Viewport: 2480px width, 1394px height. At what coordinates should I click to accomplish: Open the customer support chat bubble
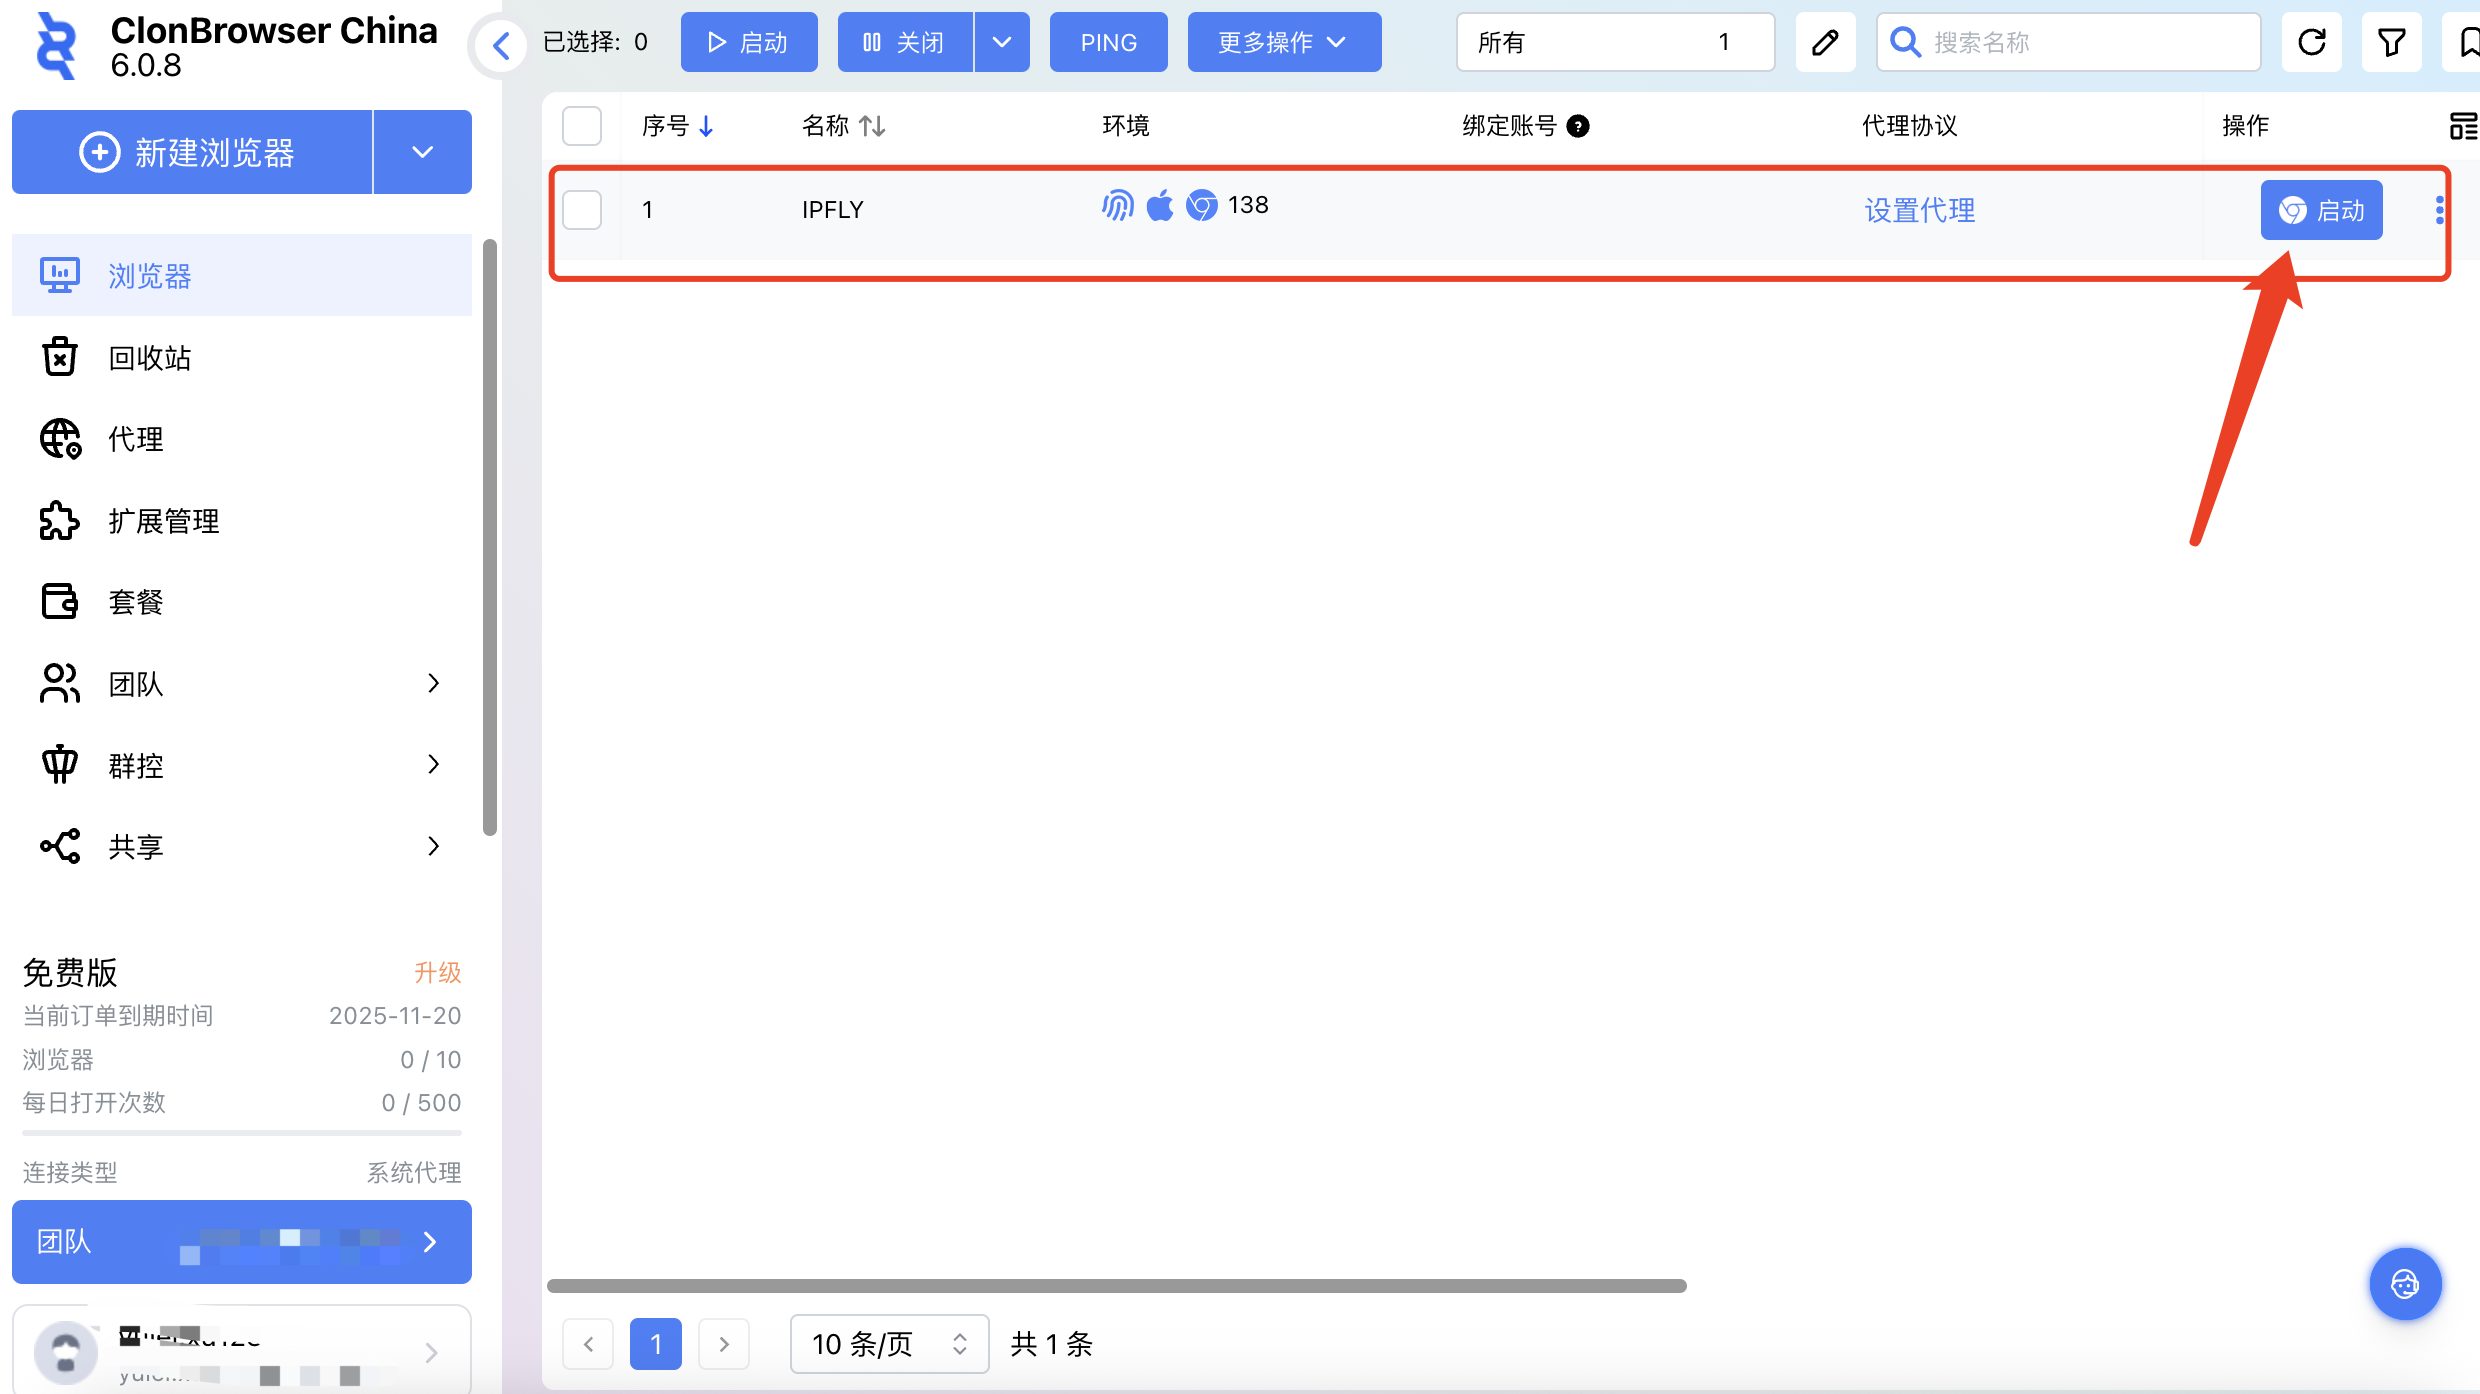(2405, 1284)
